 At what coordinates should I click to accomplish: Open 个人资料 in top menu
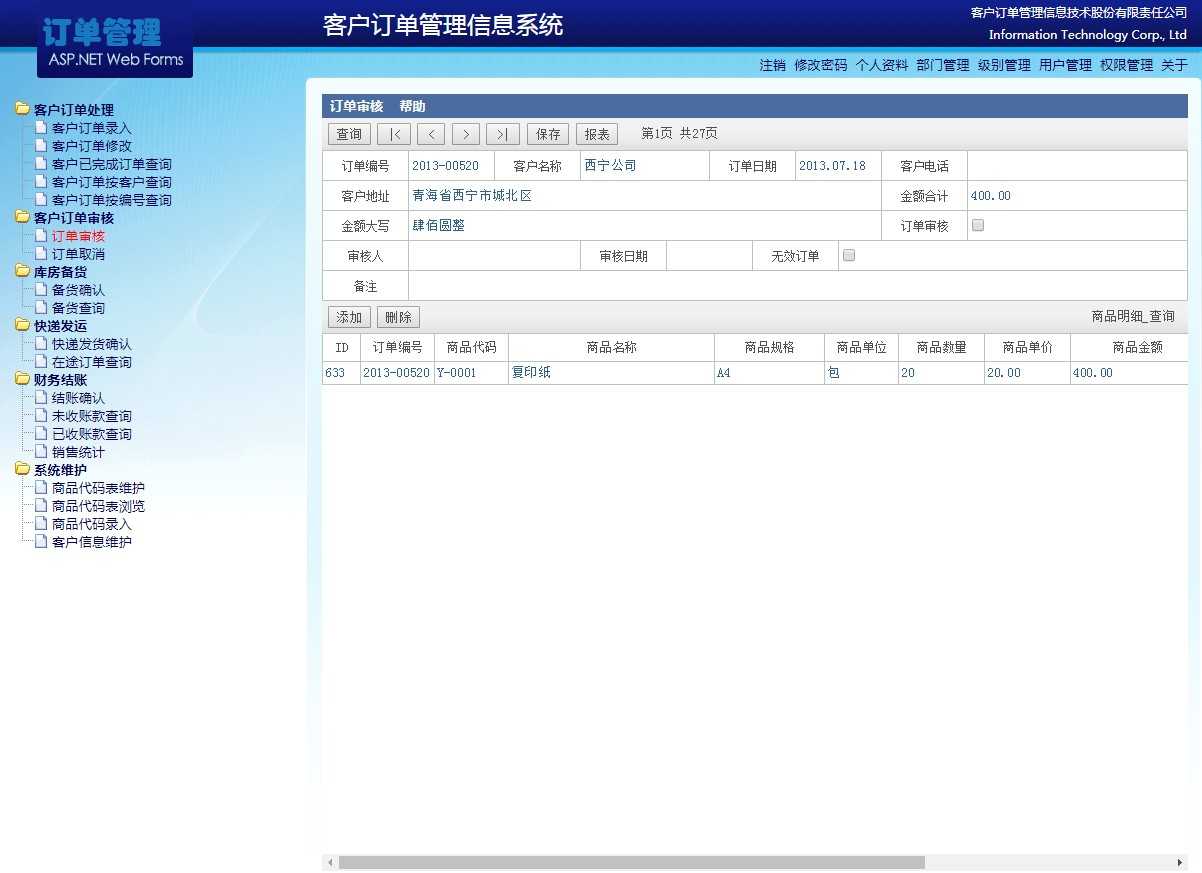881,65
